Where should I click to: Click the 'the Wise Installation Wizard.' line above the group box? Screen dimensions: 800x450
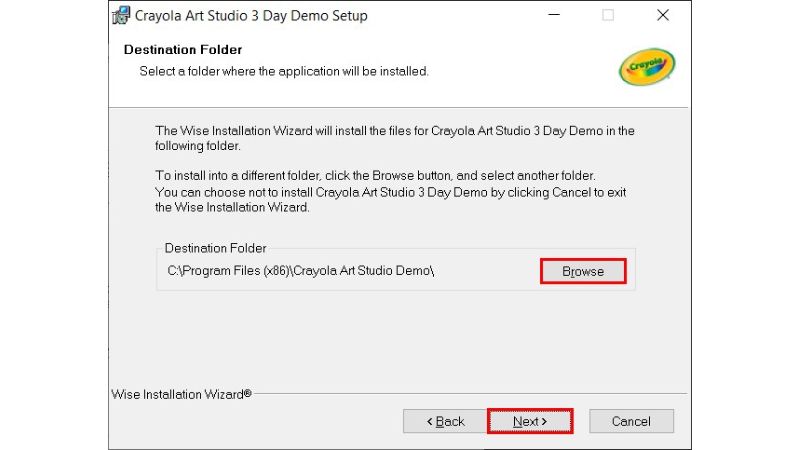click(x=232, y=208)
